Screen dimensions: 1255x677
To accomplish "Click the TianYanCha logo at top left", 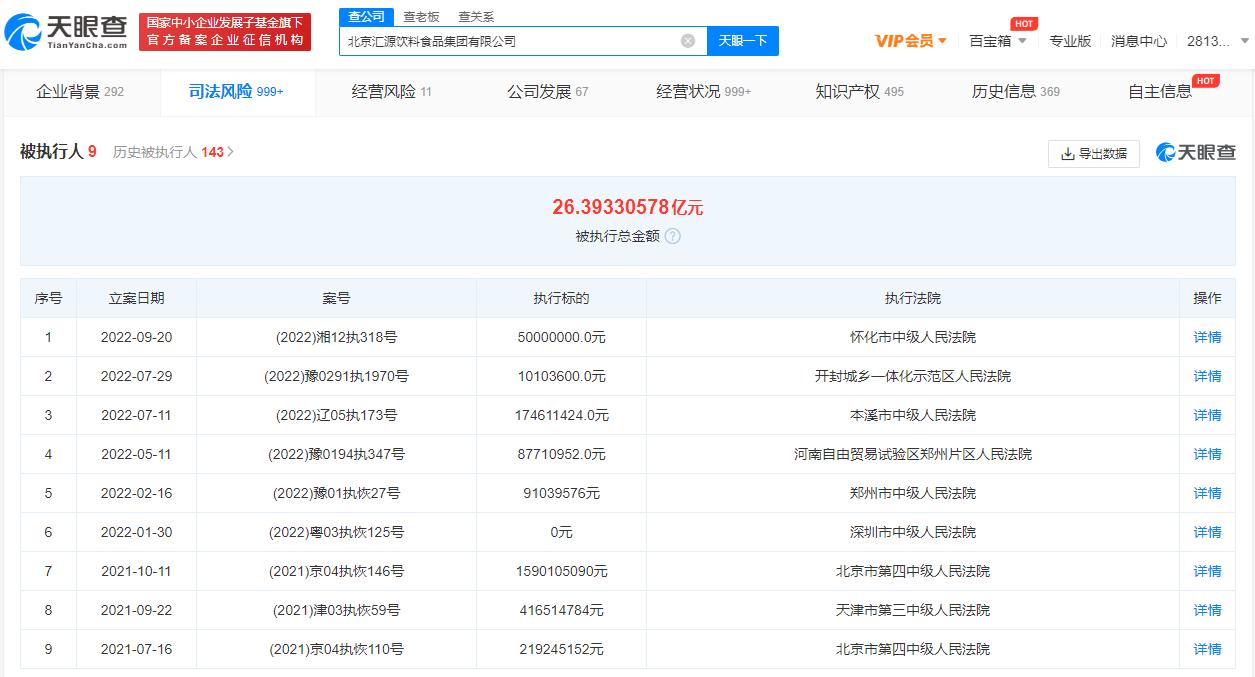I will pyautogui.click(x=66, y=32).
